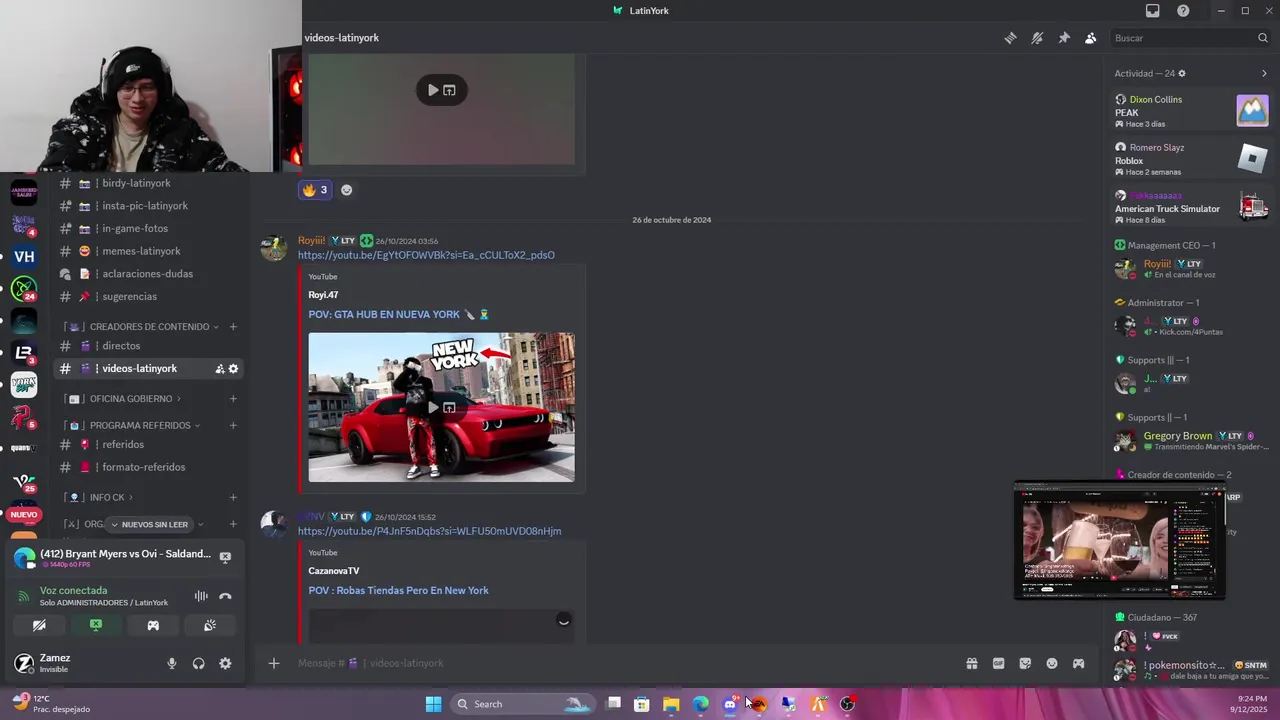The image size is (1280, 720).
Task: Toggle the member list icon
Action: click(1090, 38)
